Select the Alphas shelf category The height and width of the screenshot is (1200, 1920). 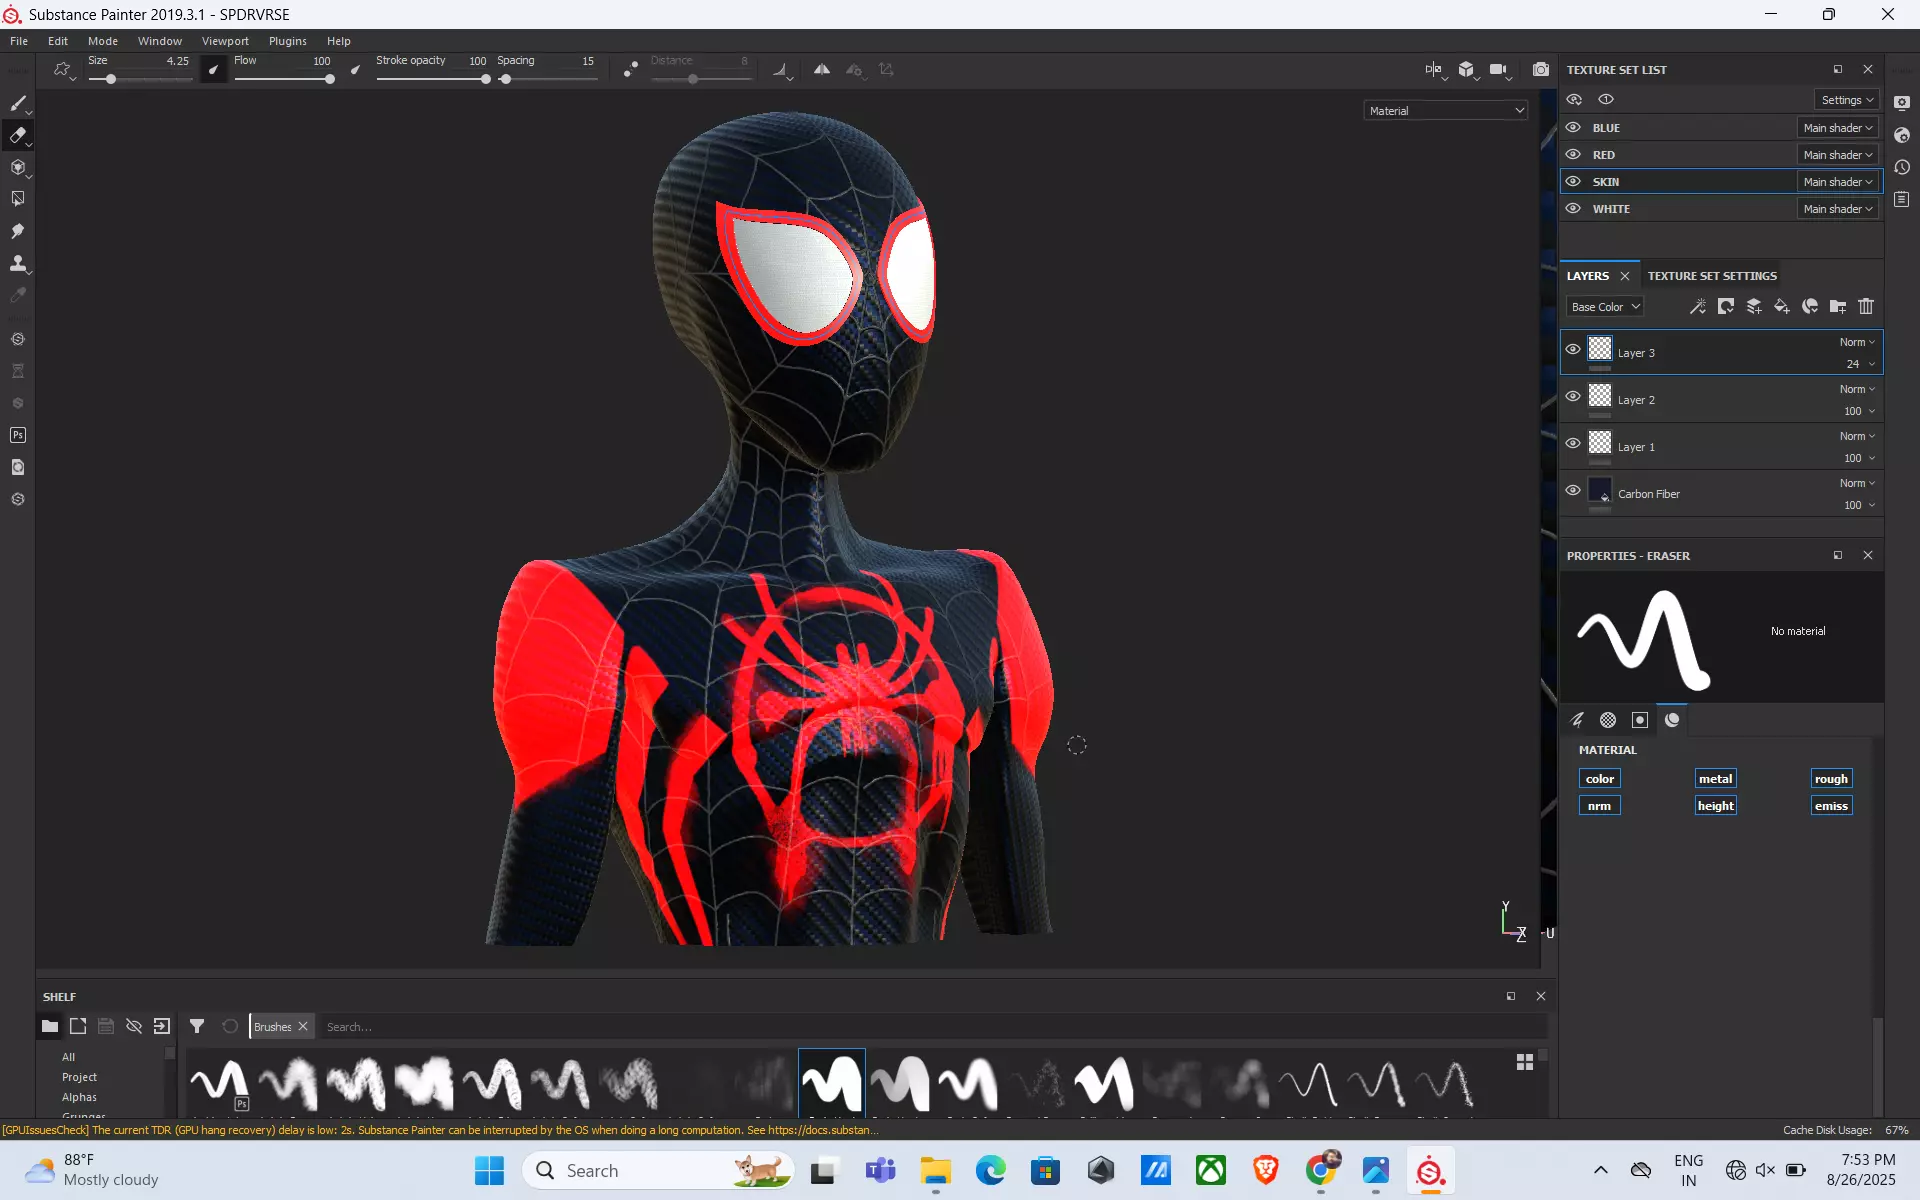pyautogui.click(x=79, y=1097)
